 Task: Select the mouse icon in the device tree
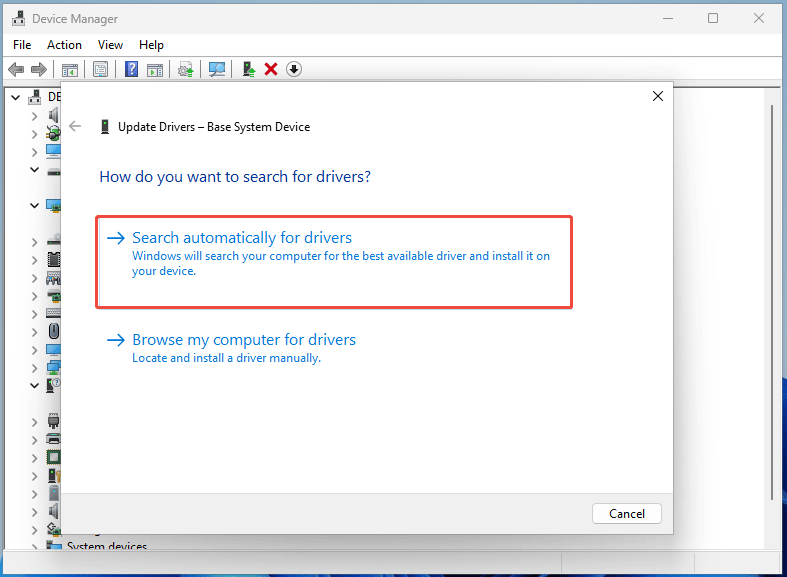[54, 332]
